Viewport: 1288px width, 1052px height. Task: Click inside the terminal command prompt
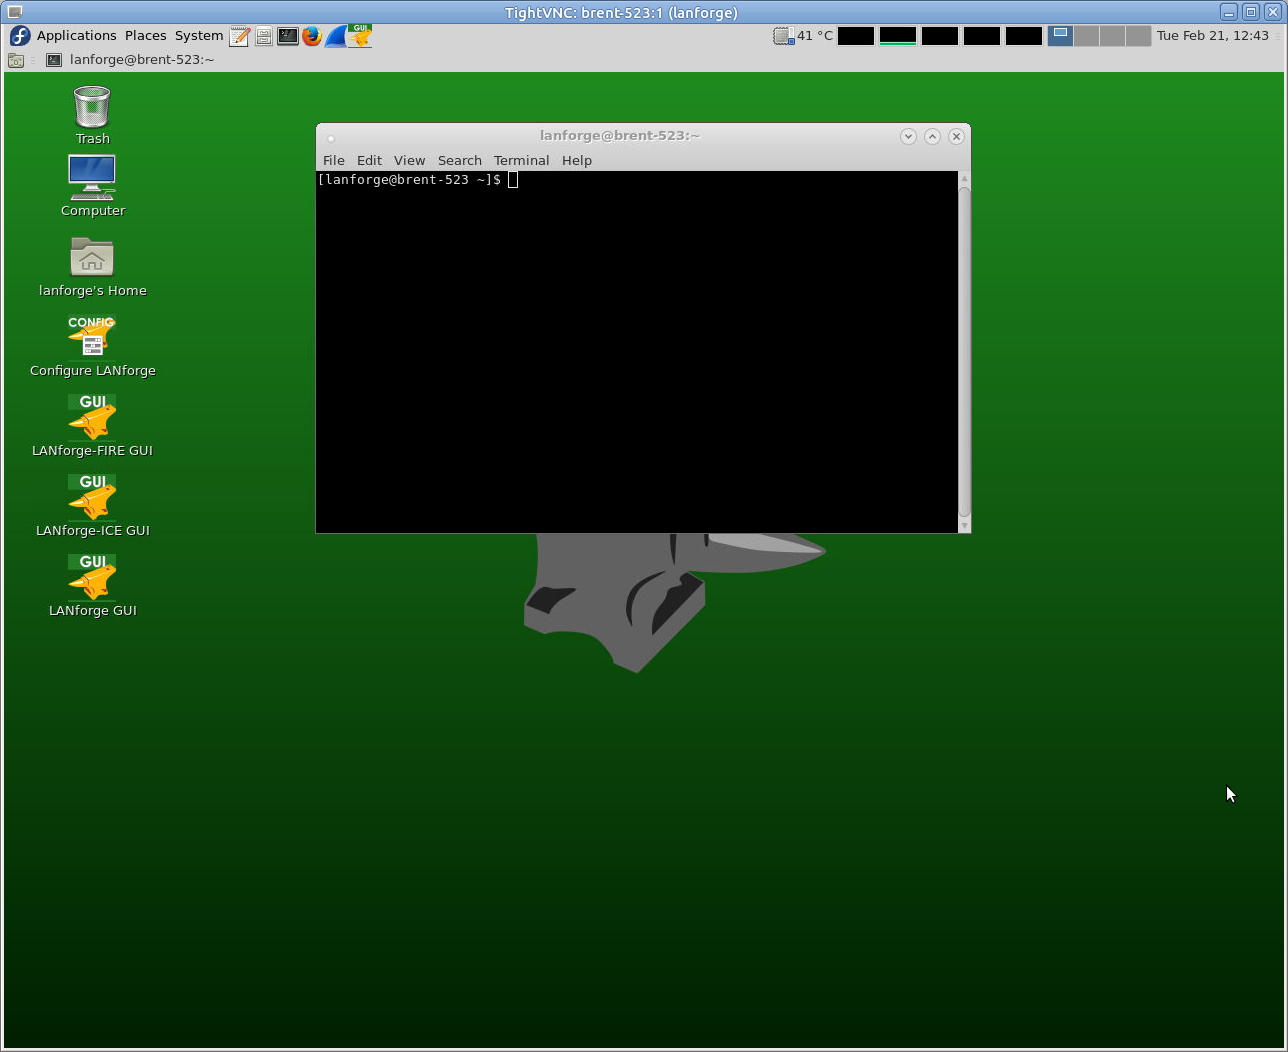[513, 180]
